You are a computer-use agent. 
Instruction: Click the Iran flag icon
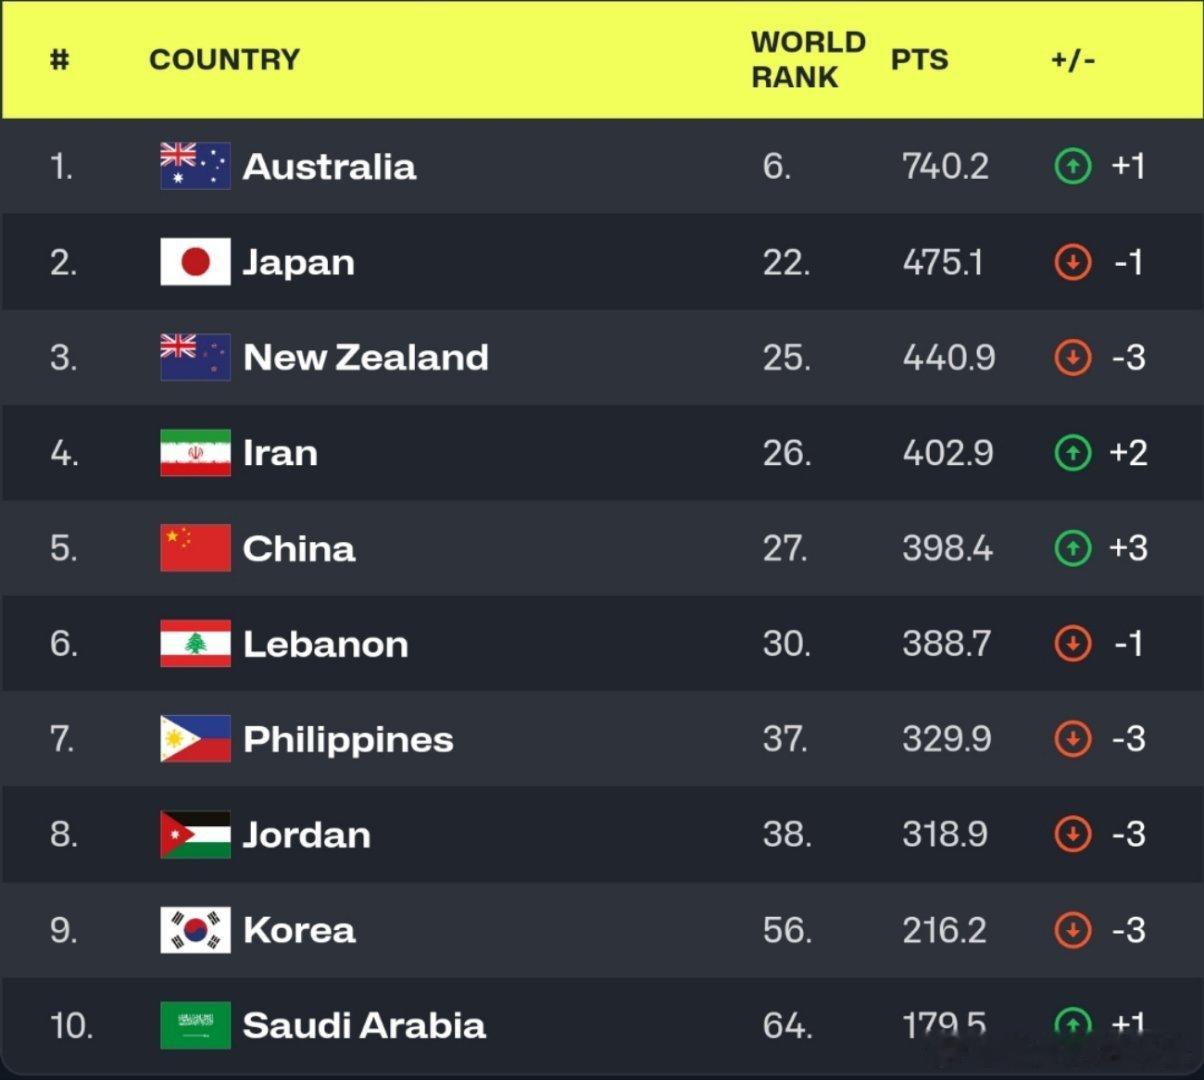click(x=195, y=453)
